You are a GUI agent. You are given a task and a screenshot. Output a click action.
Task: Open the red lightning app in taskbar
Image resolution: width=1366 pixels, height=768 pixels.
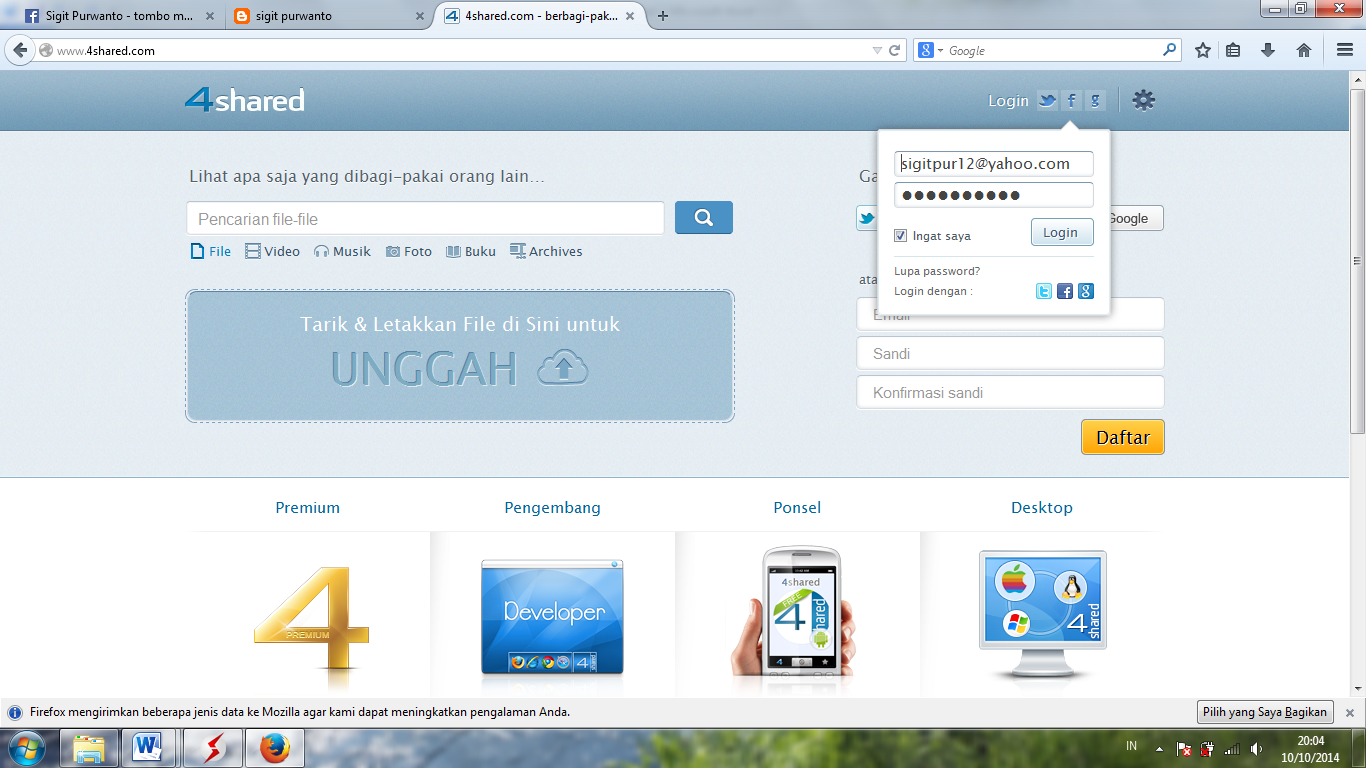[x=212, y=748]
